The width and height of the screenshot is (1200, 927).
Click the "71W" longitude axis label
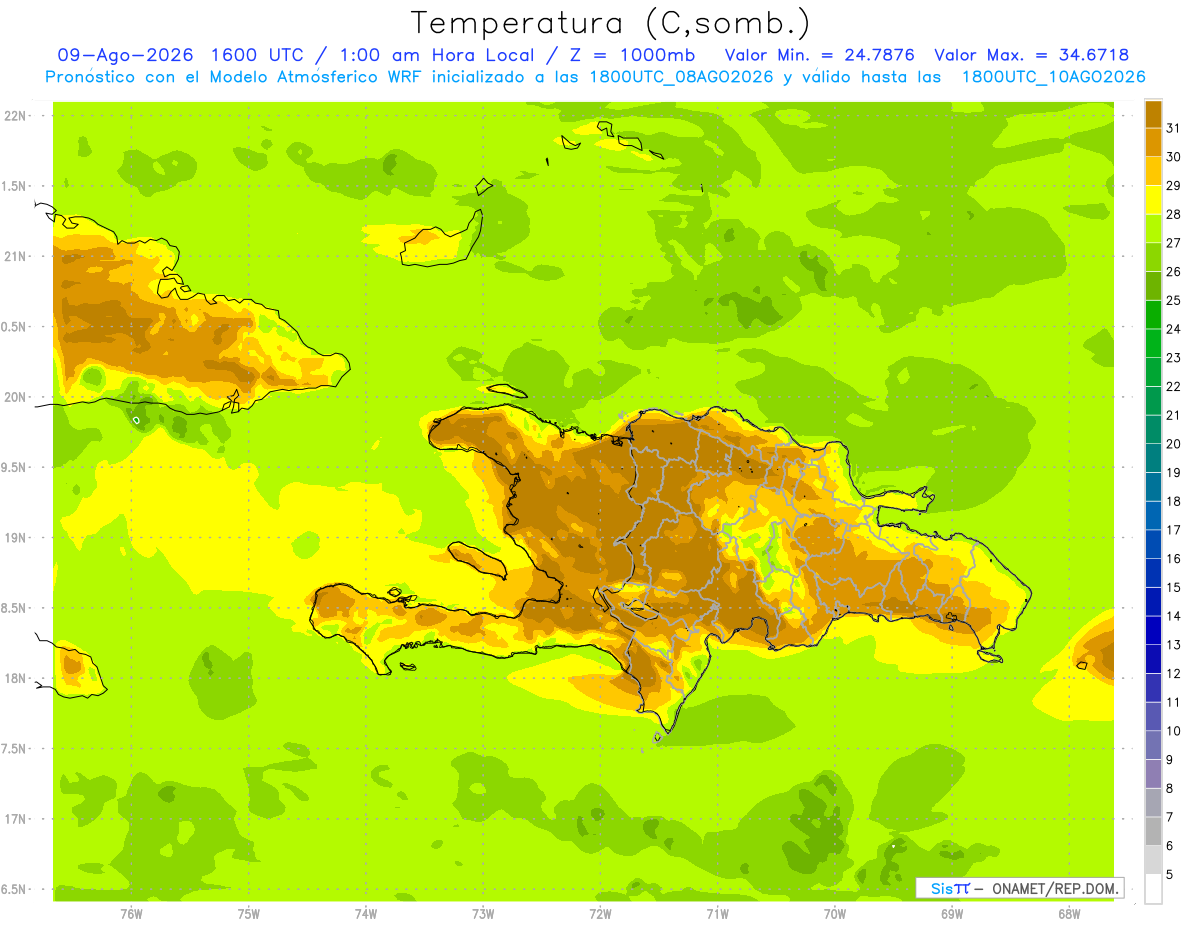pyautogui.click(x=717, y=914)
